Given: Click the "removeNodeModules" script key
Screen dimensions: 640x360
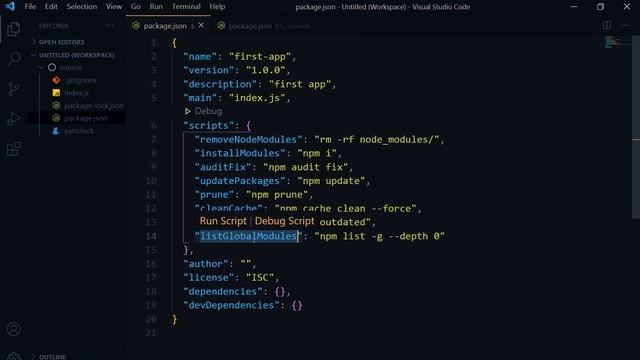Looking at the screenshot, I should click(x=248, y=139).
